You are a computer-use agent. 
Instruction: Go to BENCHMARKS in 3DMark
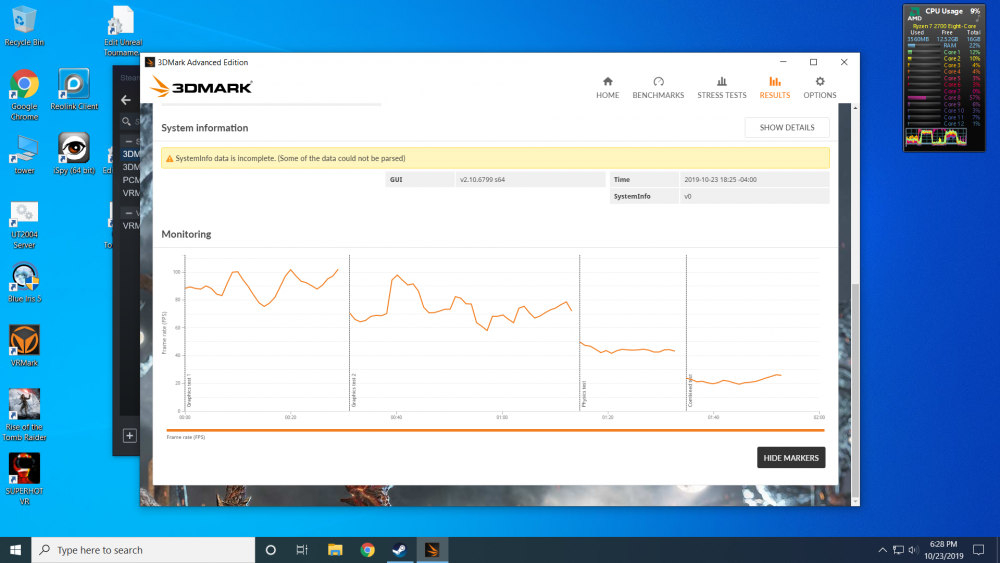pyautogui.click(x=658, y=87)
